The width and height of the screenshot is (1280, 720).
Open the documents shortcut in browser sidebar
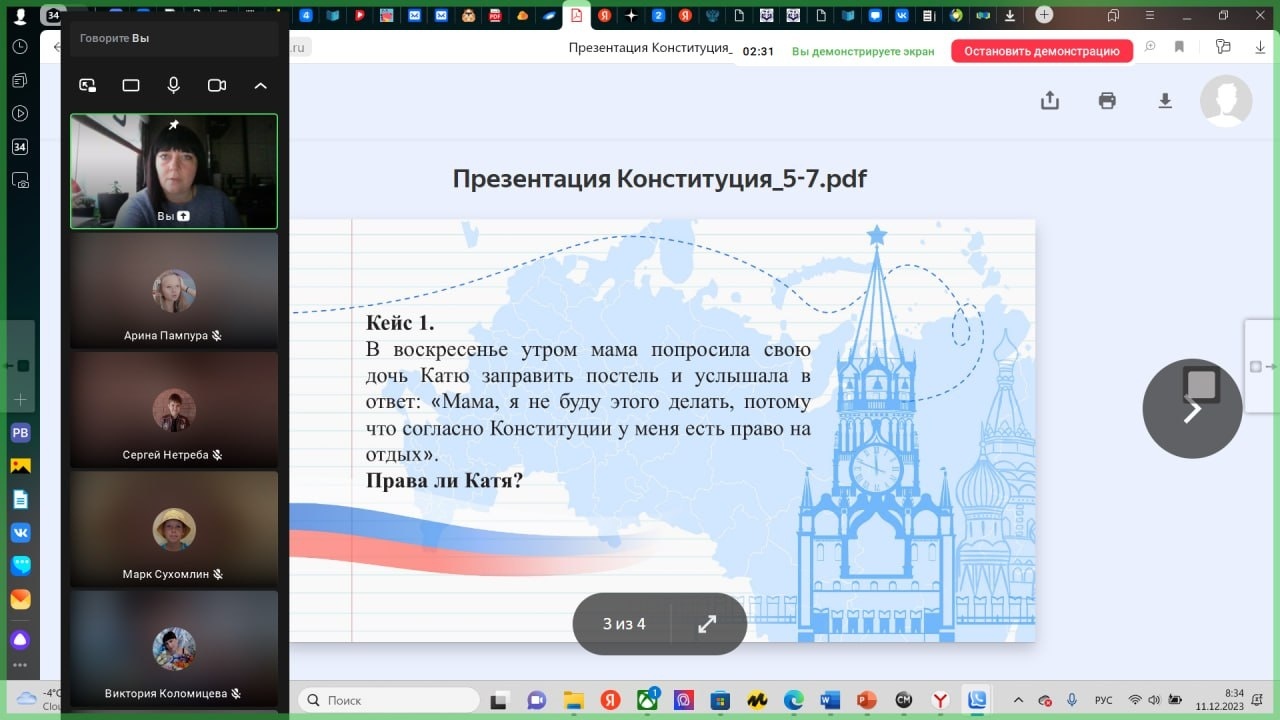pos(20,499)
